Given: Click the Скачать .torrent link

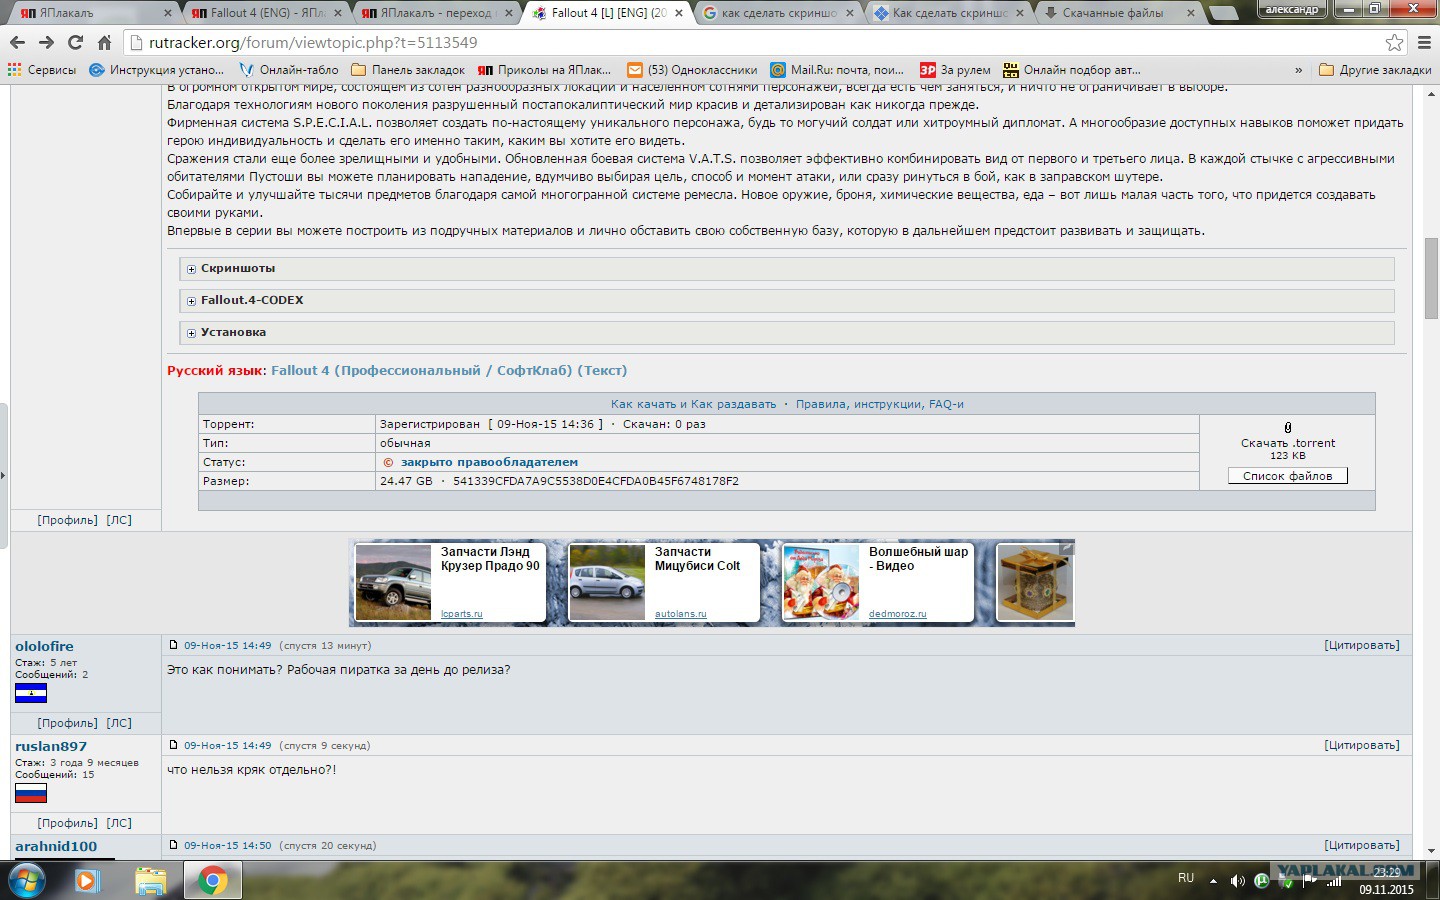Looking at the screenshot, I should 1288,443.
